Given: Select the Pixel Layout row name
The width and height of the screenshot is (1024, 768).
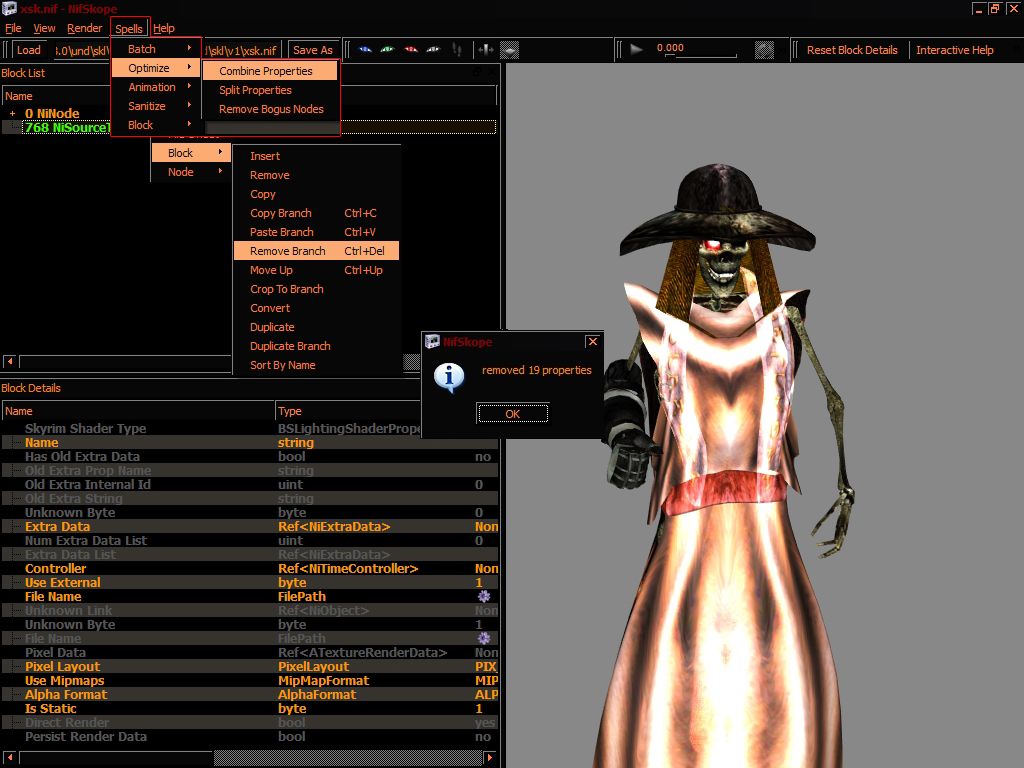Looking at the screenshot, I should coord(63,666).
